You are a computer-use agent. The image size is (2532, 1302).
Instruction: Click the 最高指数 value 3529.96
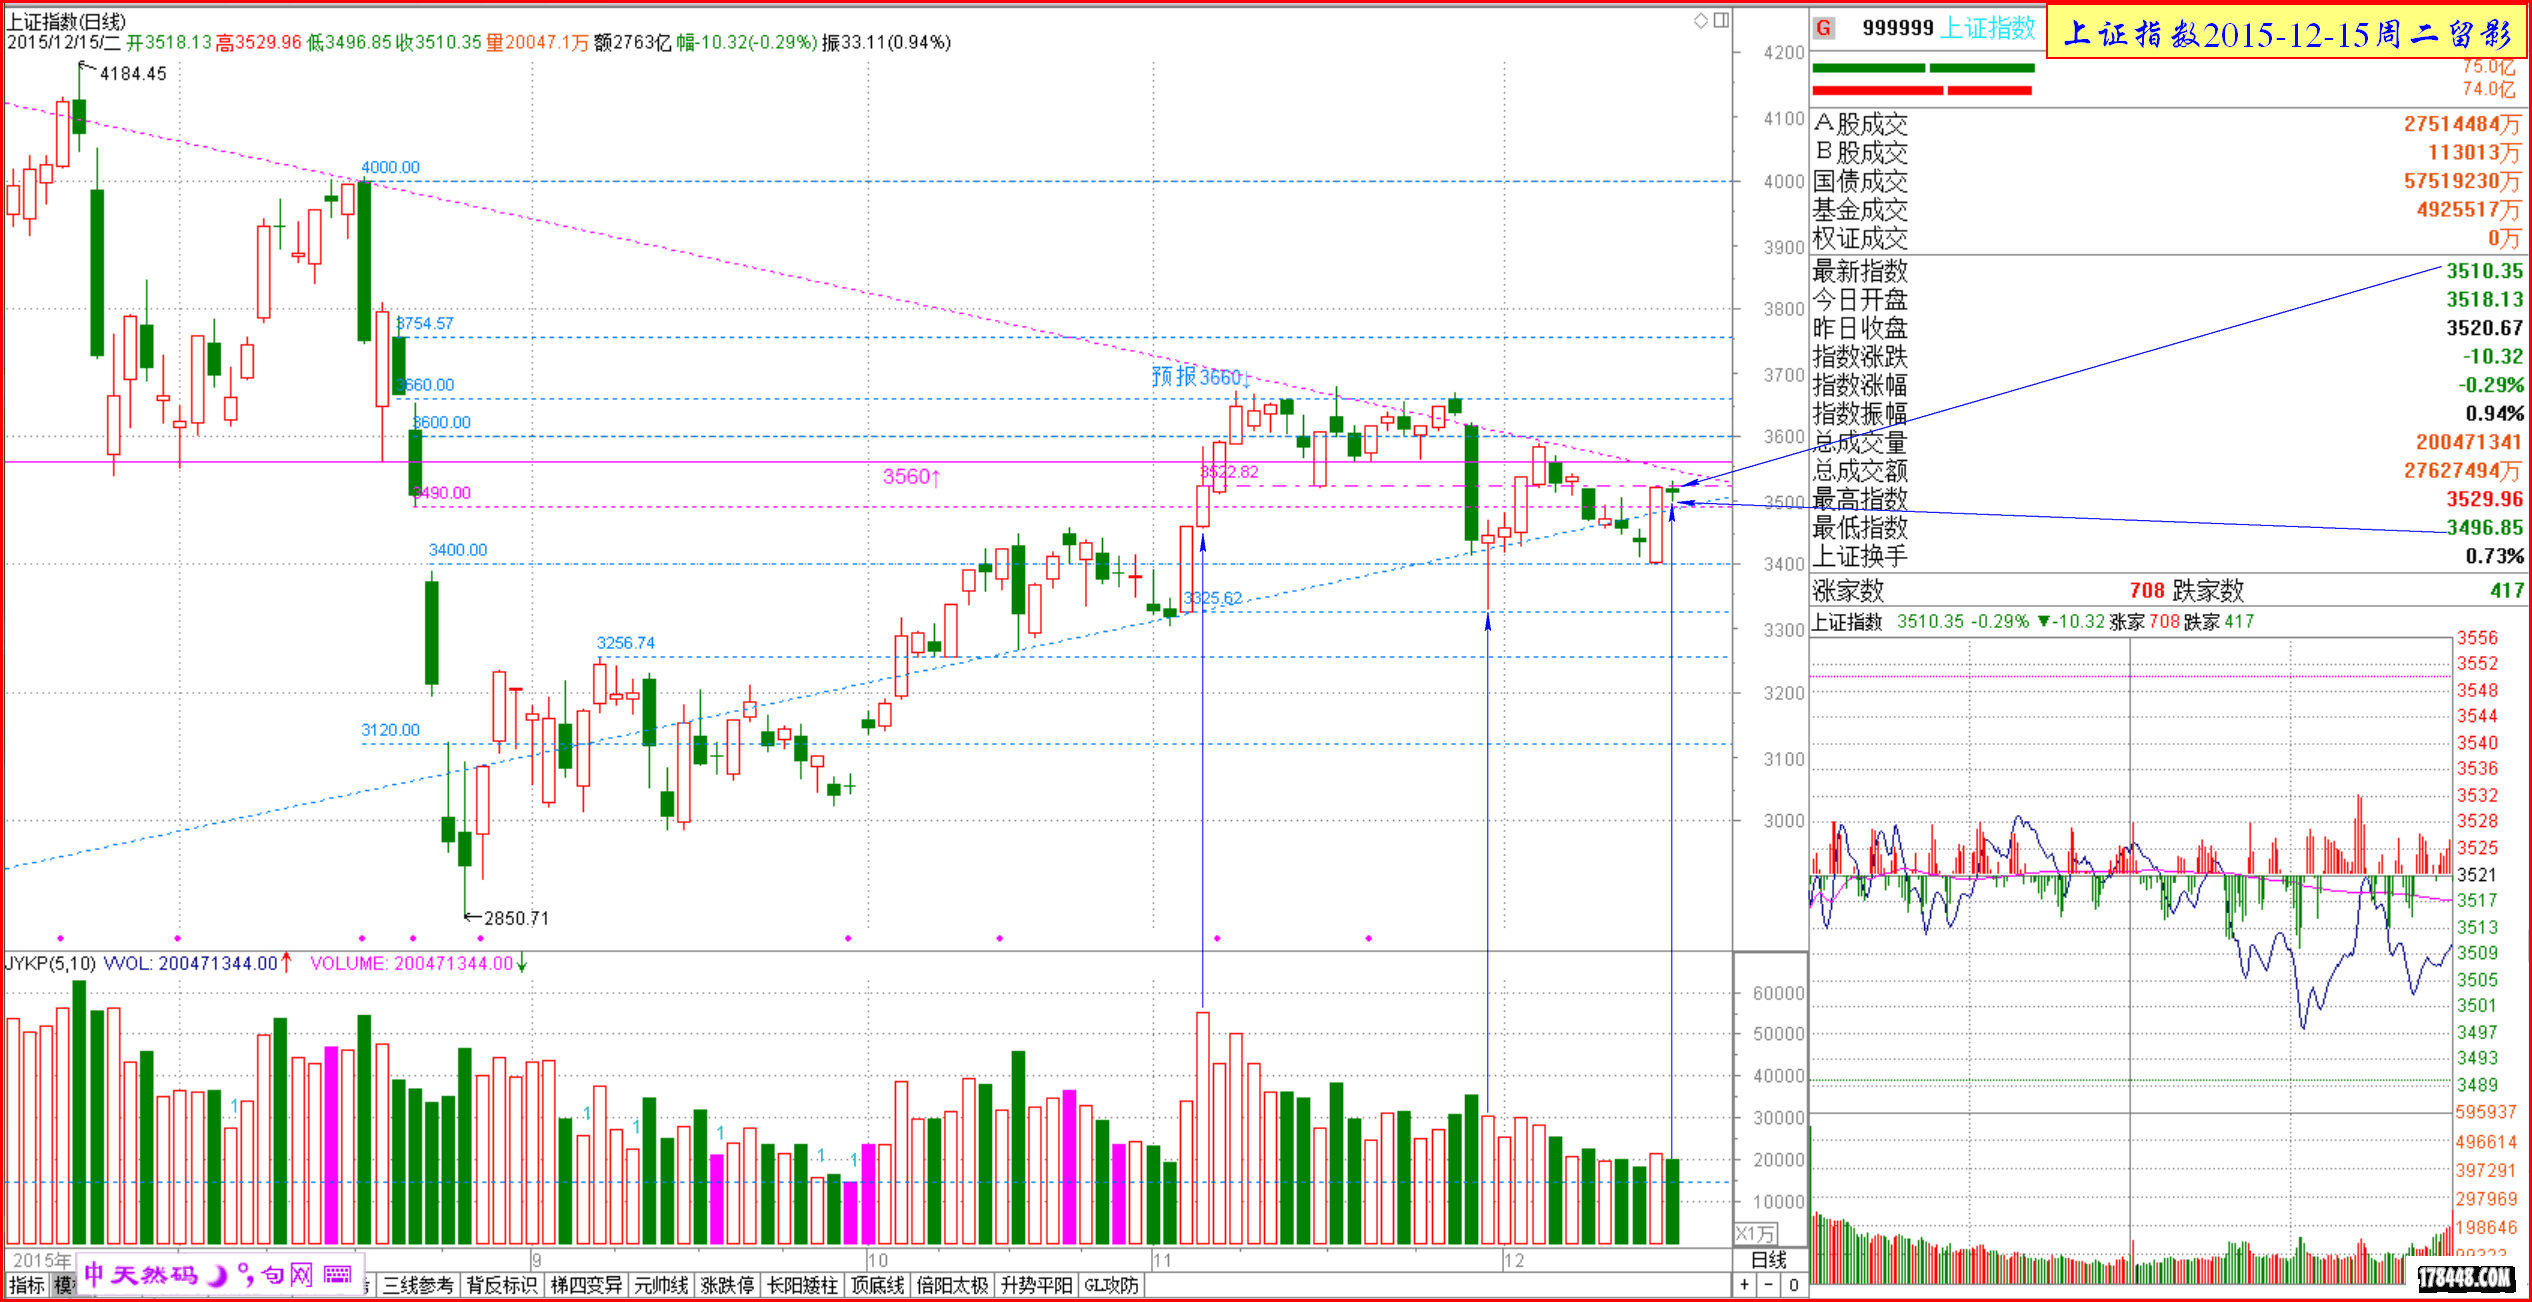click(2484, 499)
